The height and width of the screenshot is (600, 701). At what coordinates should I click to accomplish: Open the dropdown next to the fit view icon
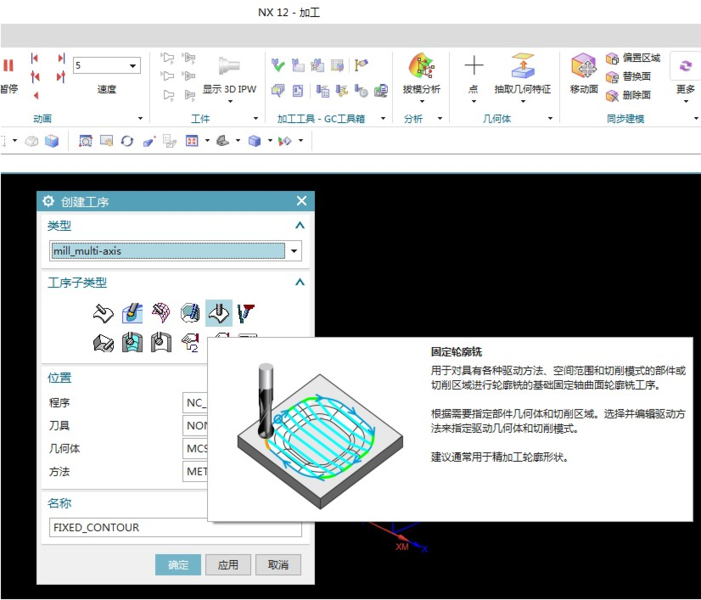tap(207, 141)
